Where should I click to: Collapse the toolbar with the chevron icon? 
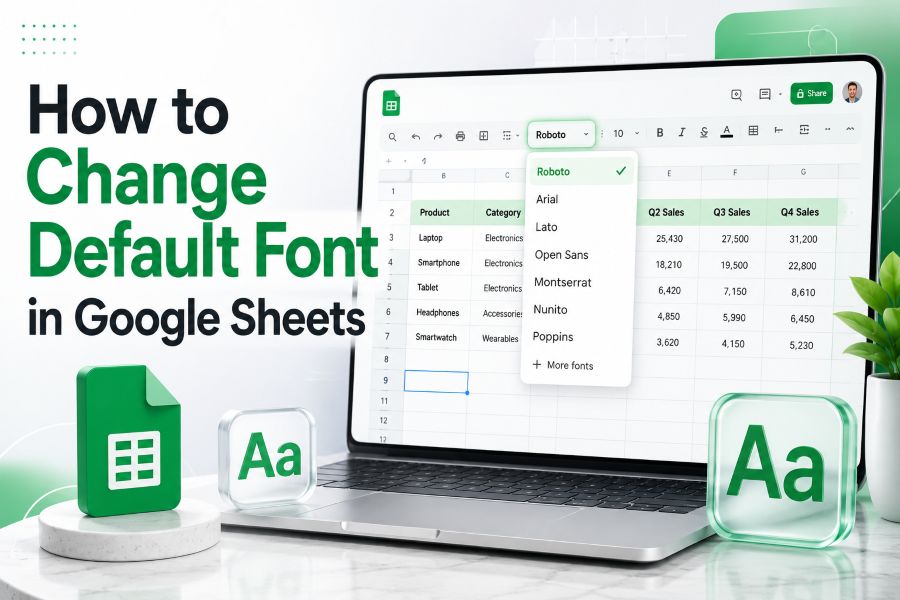pos(851,129)
